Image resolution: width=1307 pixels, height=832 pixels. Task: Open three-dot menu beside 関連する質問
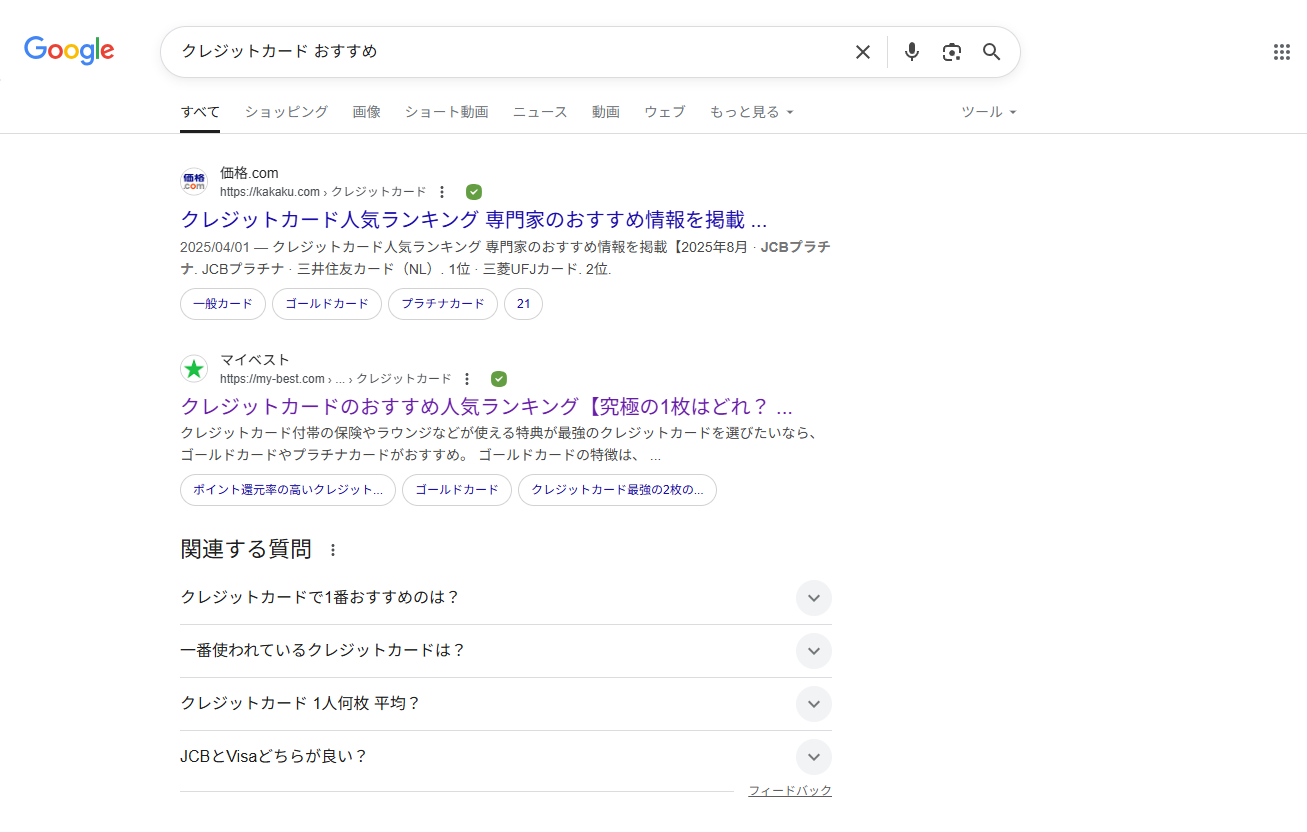(333, 550)
